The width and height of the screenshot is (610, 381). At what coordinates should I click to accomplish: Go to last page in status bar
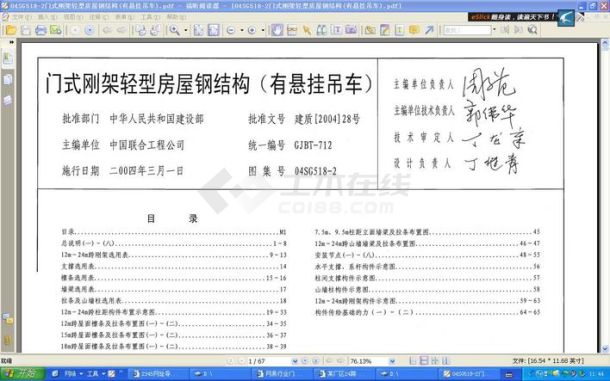tap(316, 362)
